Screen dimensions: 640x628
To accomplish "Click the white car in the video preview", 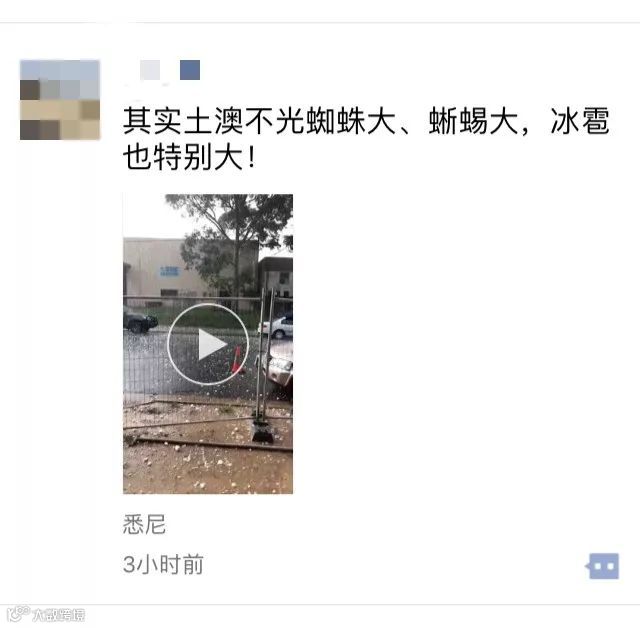I will 277,327.
